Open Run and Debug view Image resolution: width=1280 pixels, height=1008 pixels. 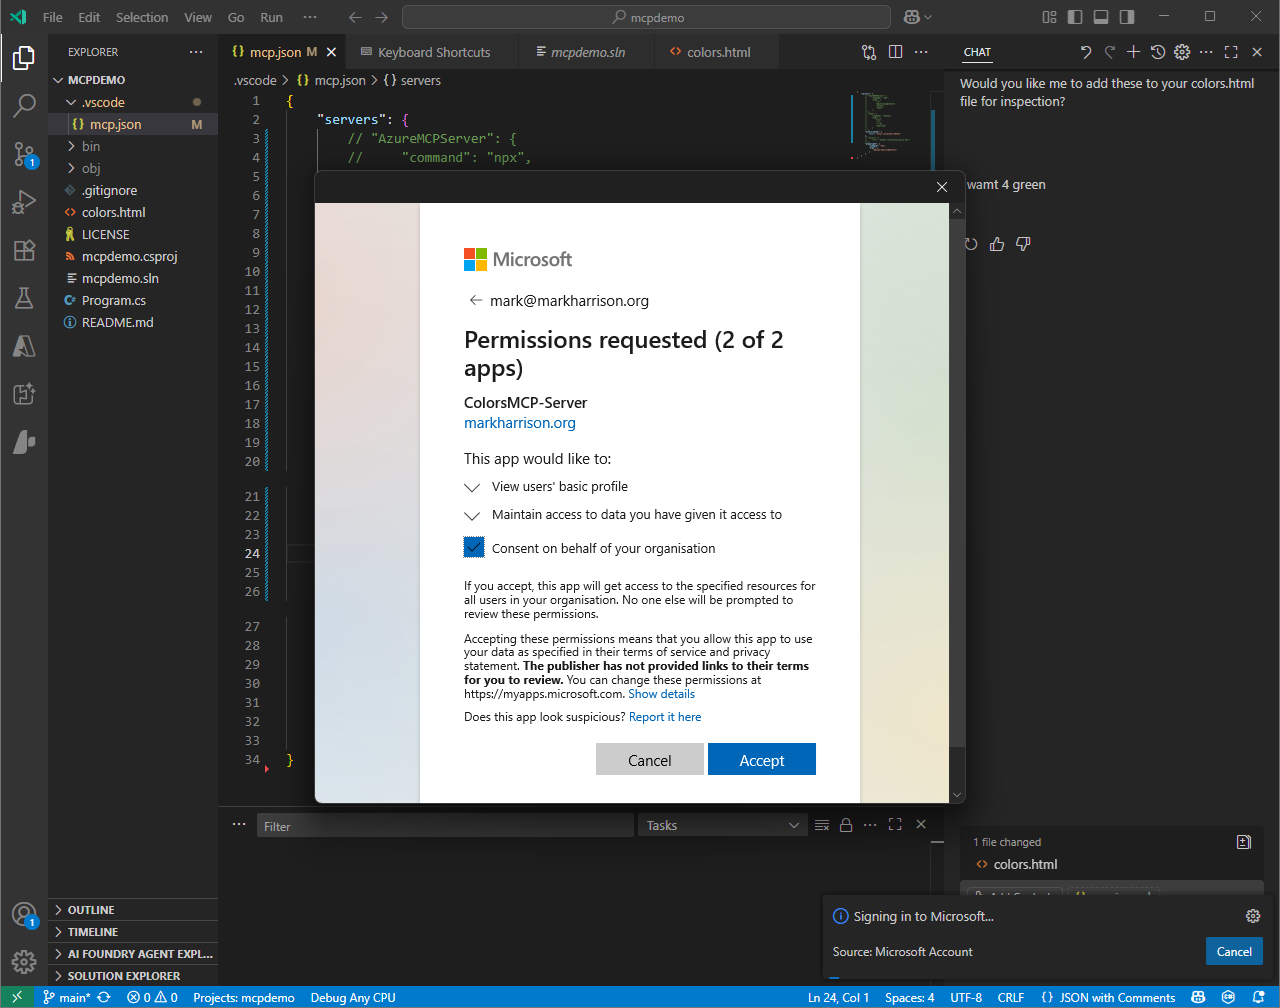pos(24,202)
